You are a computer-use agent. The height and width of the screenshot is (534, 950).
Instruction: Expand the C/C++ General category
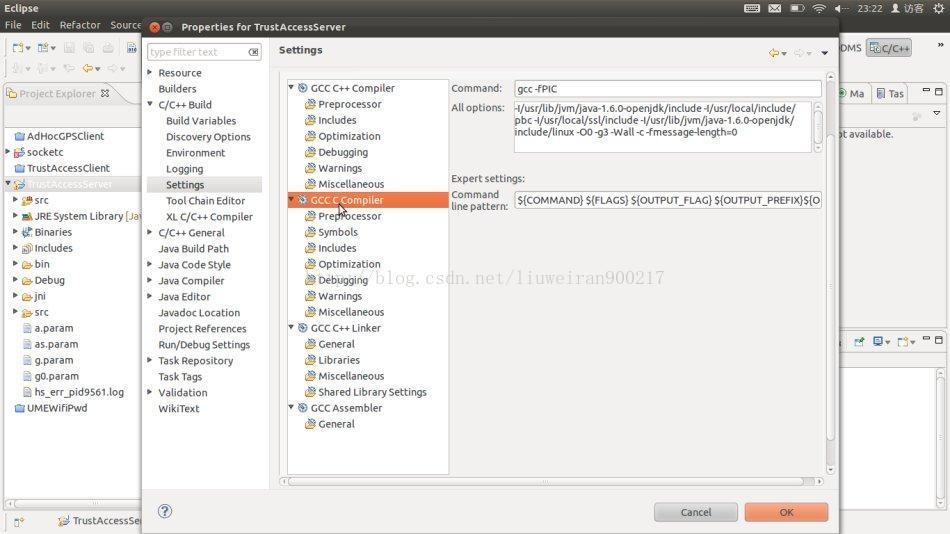(150, 232)
